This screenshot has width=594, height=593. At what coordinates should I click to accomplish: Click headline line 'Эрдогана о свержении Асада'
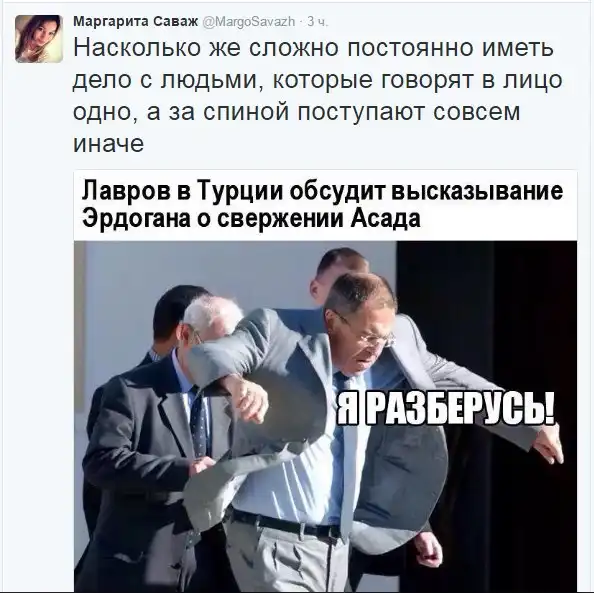251,218
